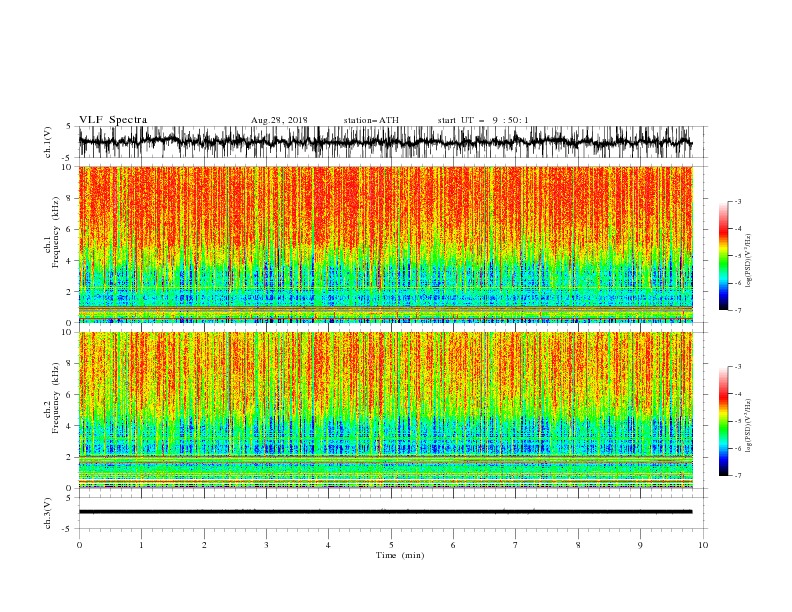Click the ch.2 colorbar label 'log(PSD)(V²/Hz)'

pos(749,425)
